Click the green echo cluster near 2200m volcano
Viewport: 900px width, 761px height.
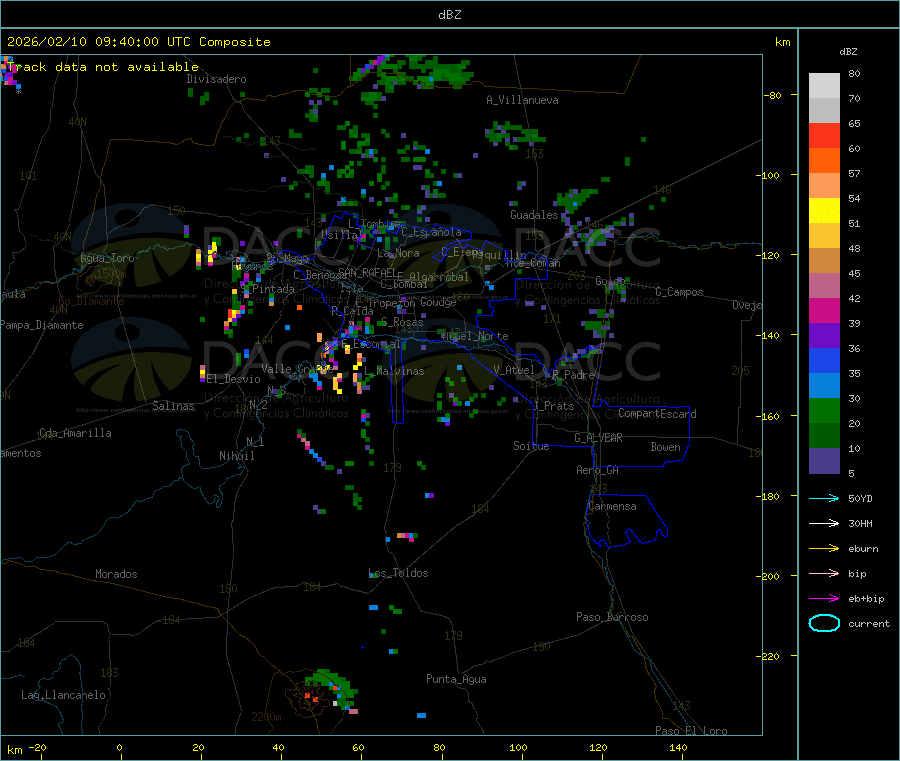(332, 686)
